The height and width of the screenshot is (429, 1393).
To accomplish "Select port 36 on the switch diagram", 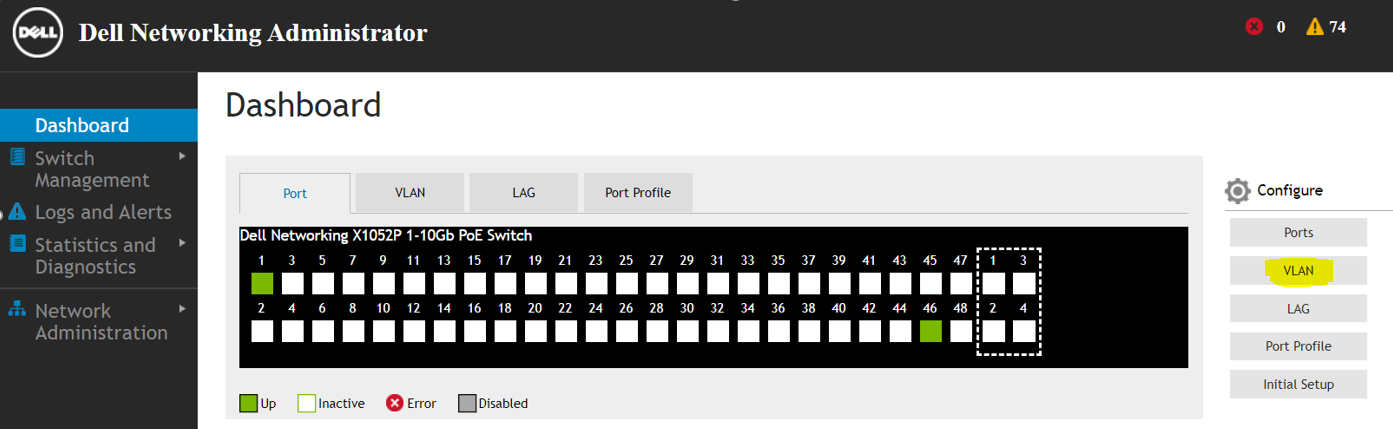I will click(x=778, y=331).
